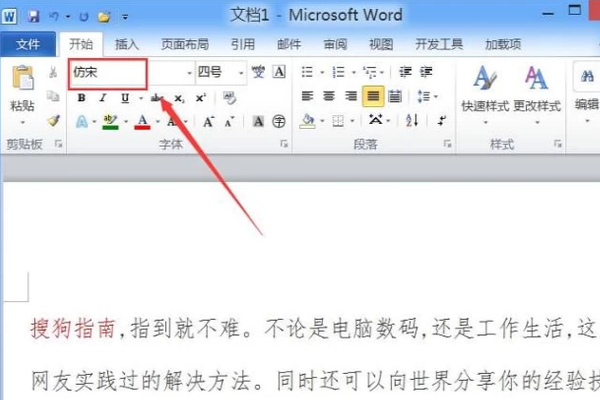Apply paragraph shading with paint bucket

308,121
